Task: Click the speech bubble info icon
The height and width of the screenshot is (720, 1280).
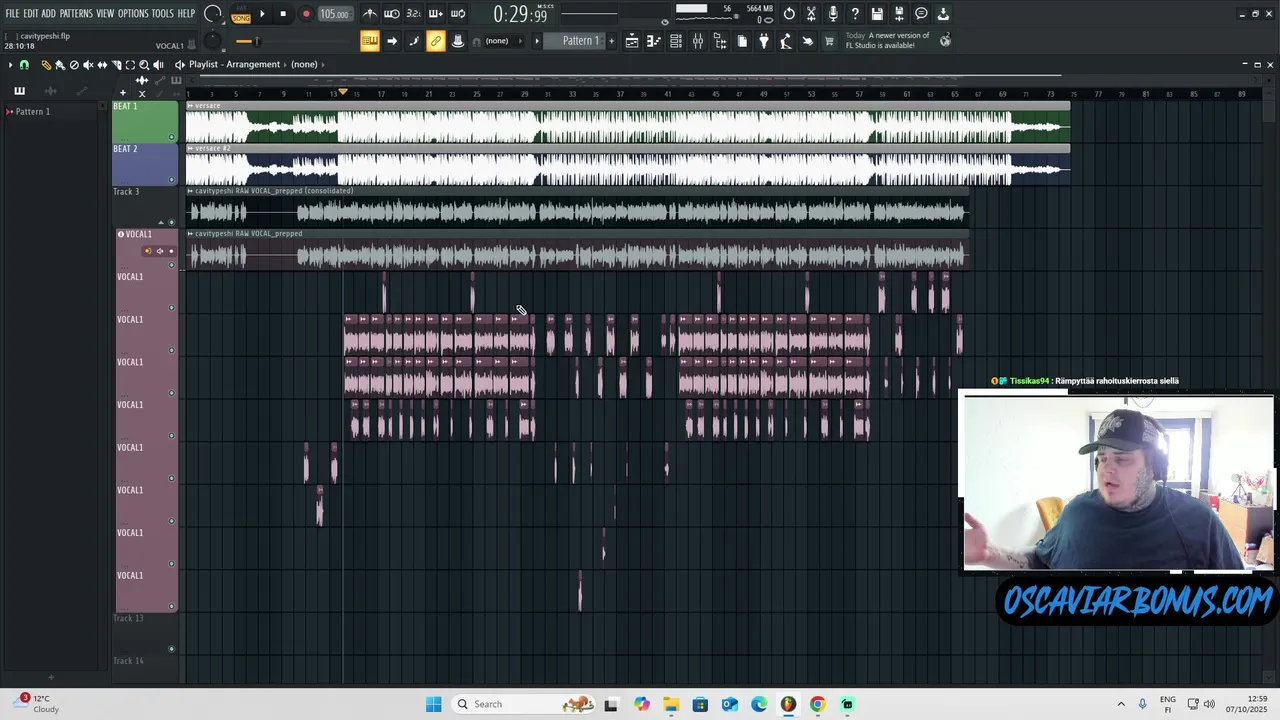Action: point(921,14)
